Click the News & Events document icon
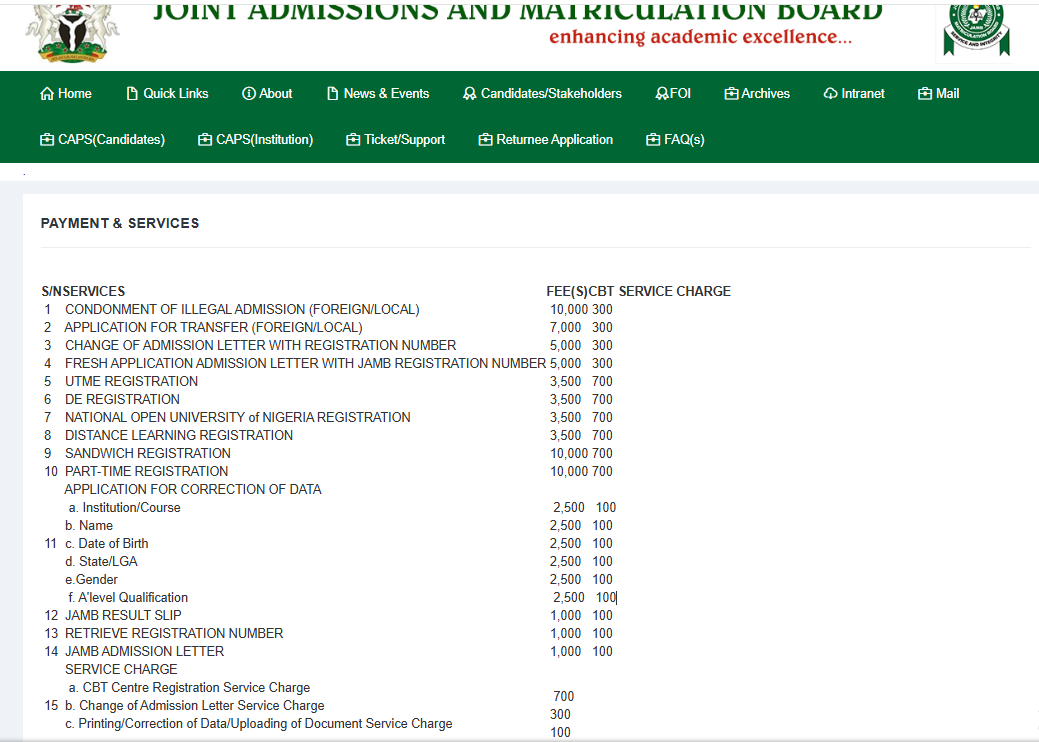 333,94
